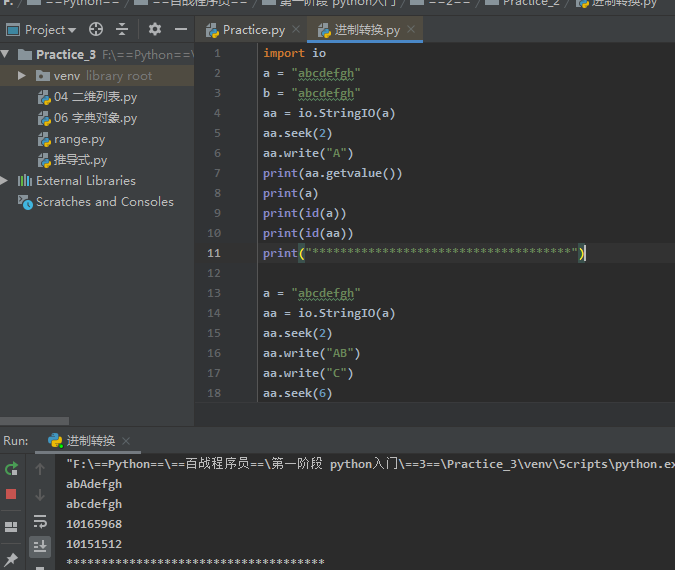
Task: Click output line abAdefgh
Action: [94, 484]
